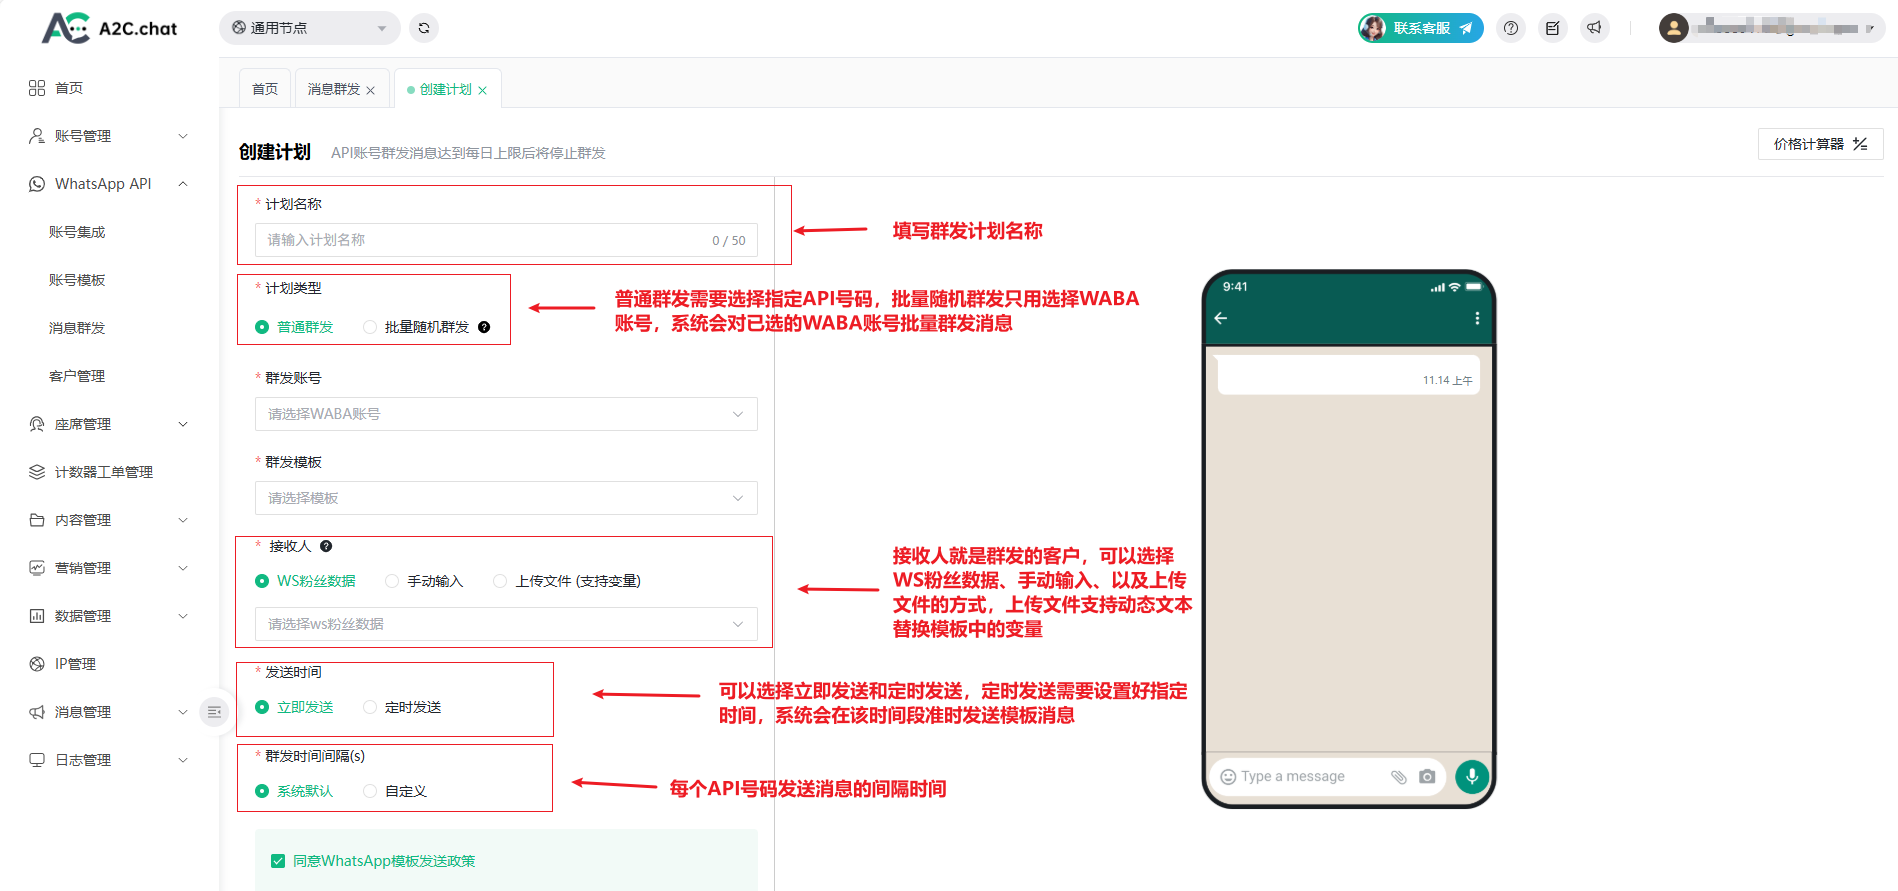This screenshot has width=1898, height=891.
Task: Open the 通用节点 node selector dropdown
Action: click(309, 28)
